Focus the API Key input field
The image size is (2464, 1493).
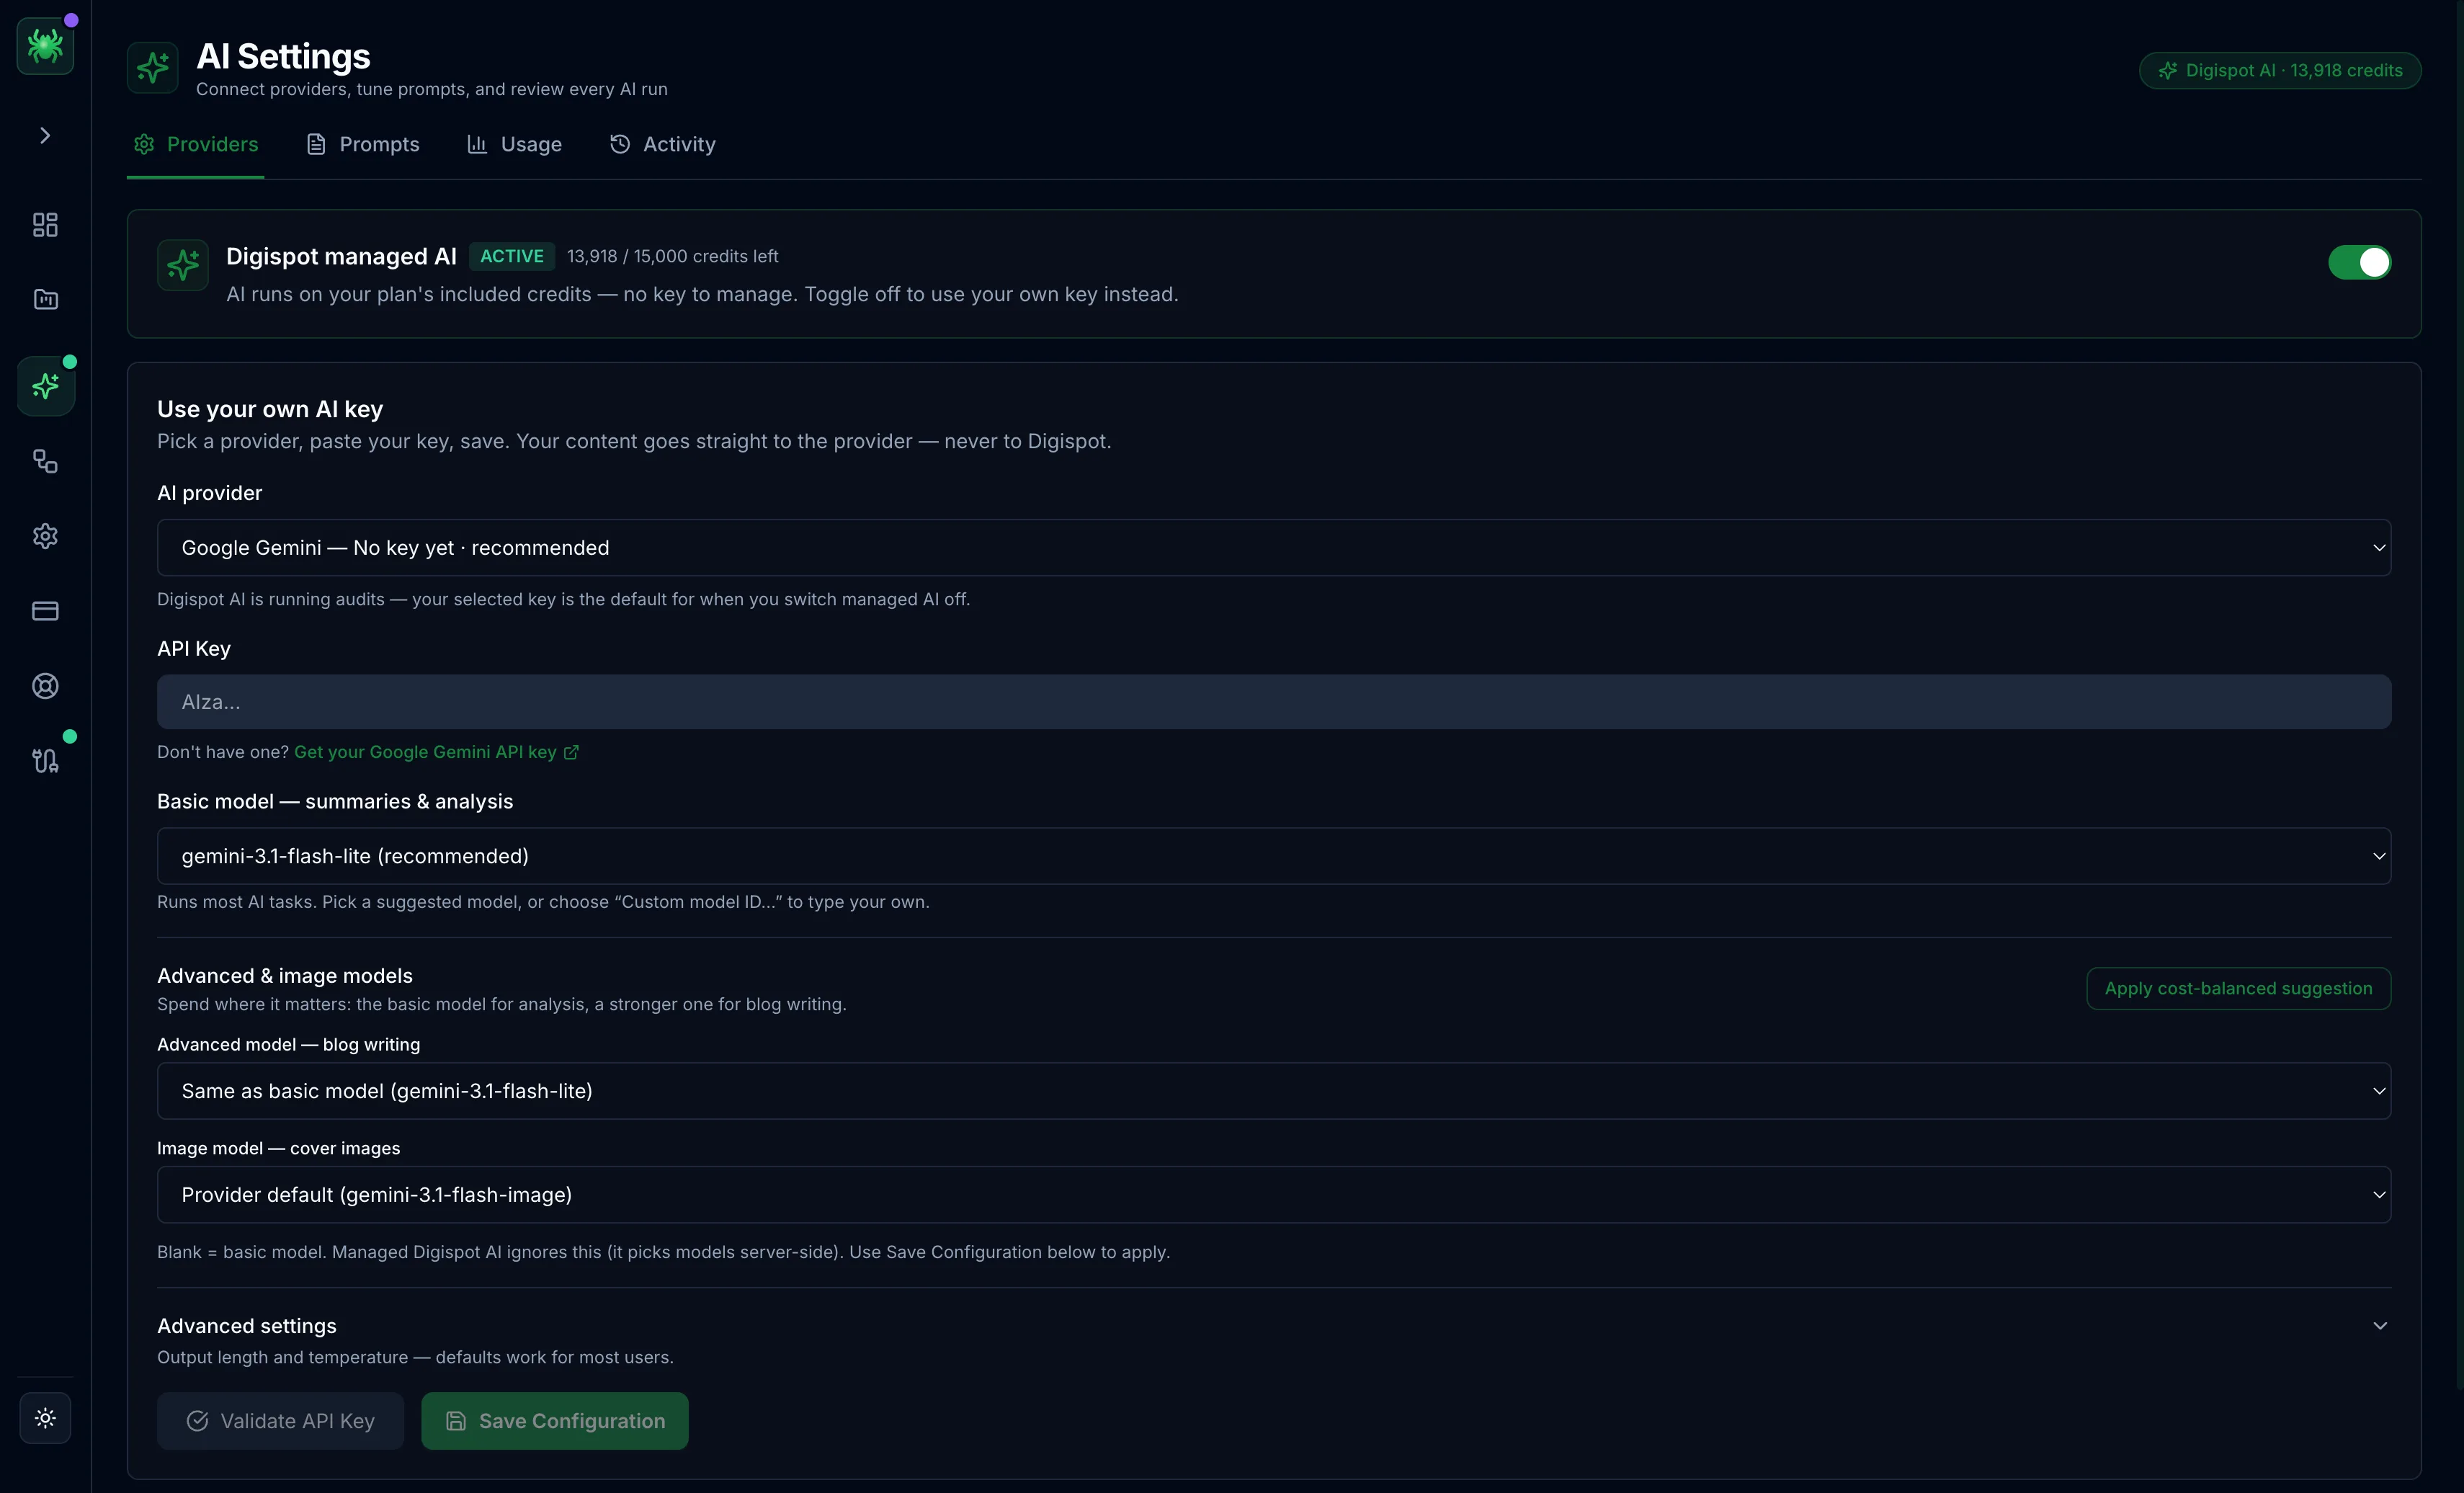coord(1274,702)
